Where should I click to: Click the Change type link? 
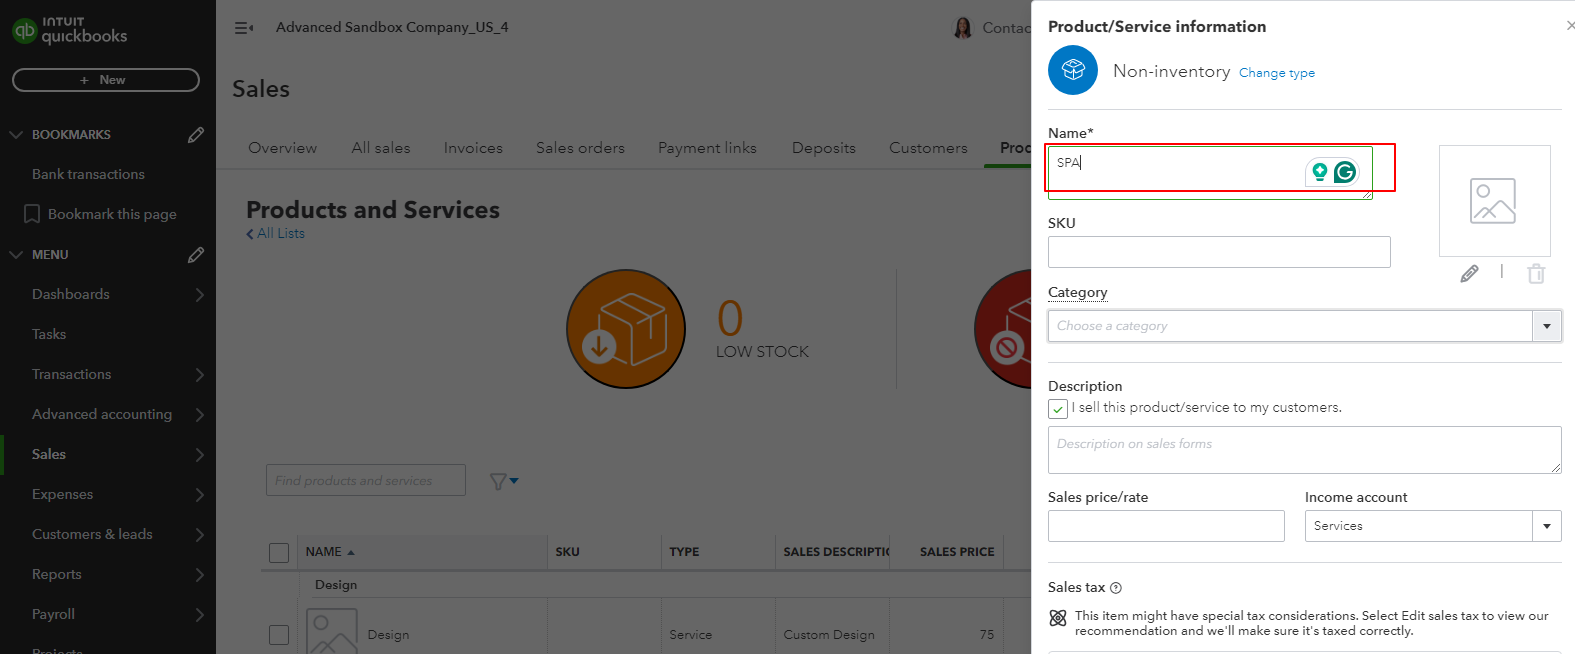[1276, 73]
